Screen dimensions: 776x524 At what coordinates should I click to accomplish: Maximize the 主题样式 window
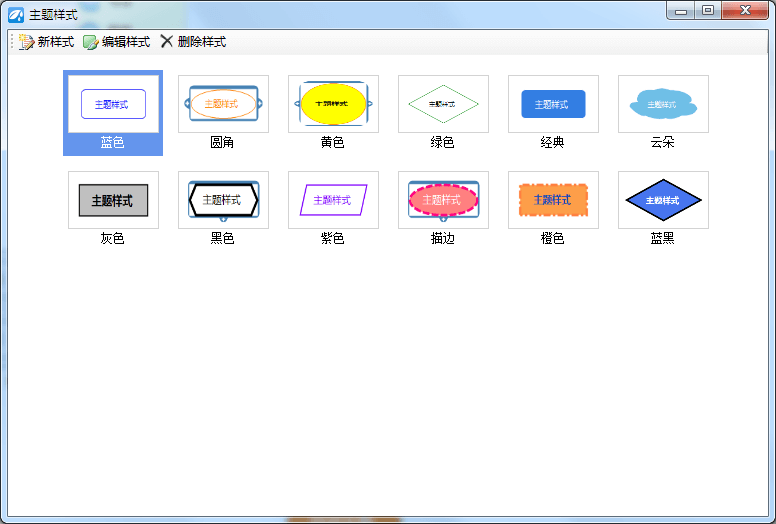[708, 10]
